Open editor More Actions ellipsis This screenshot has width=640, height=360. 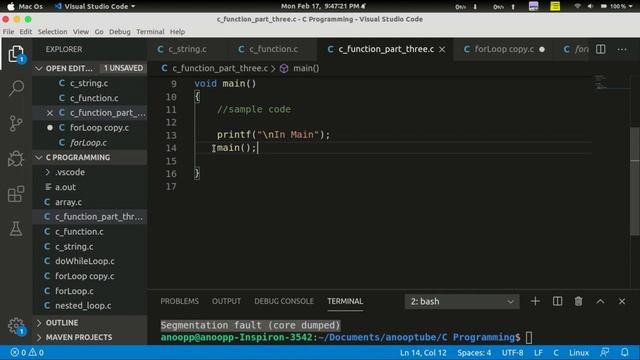(622, 49)
